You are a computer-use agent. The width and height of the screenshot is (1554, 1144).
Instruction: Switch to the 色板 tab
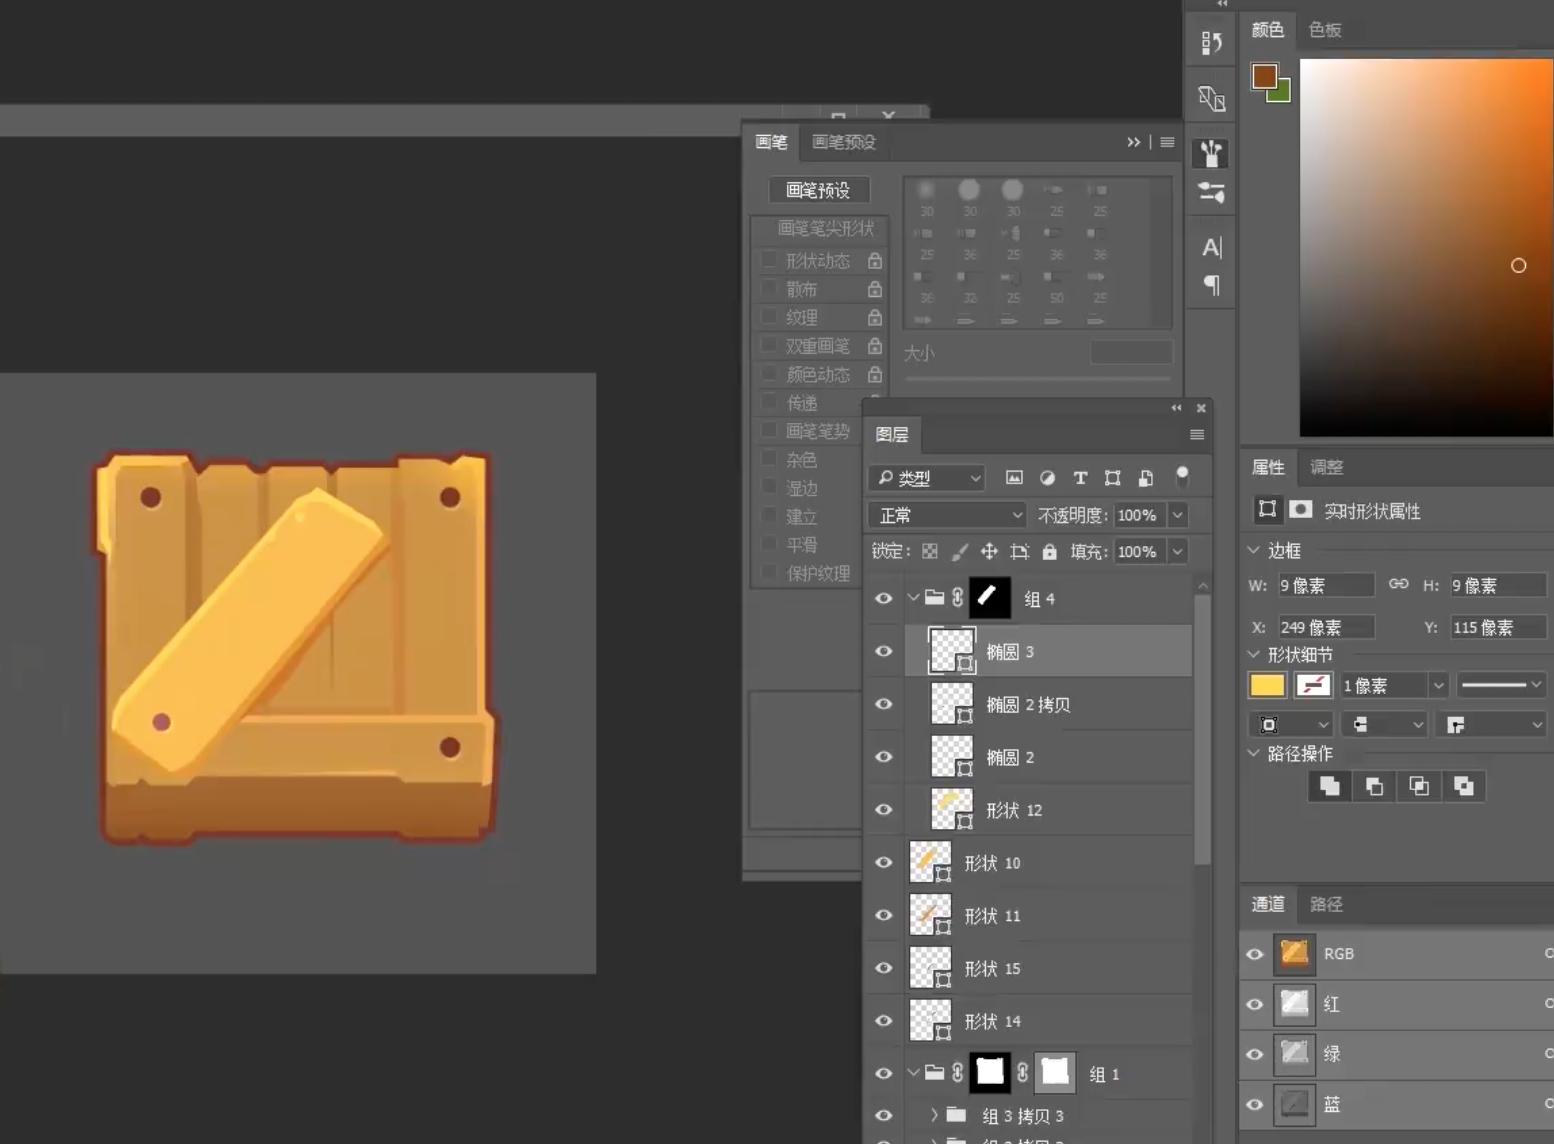(x=1325, y=30)
